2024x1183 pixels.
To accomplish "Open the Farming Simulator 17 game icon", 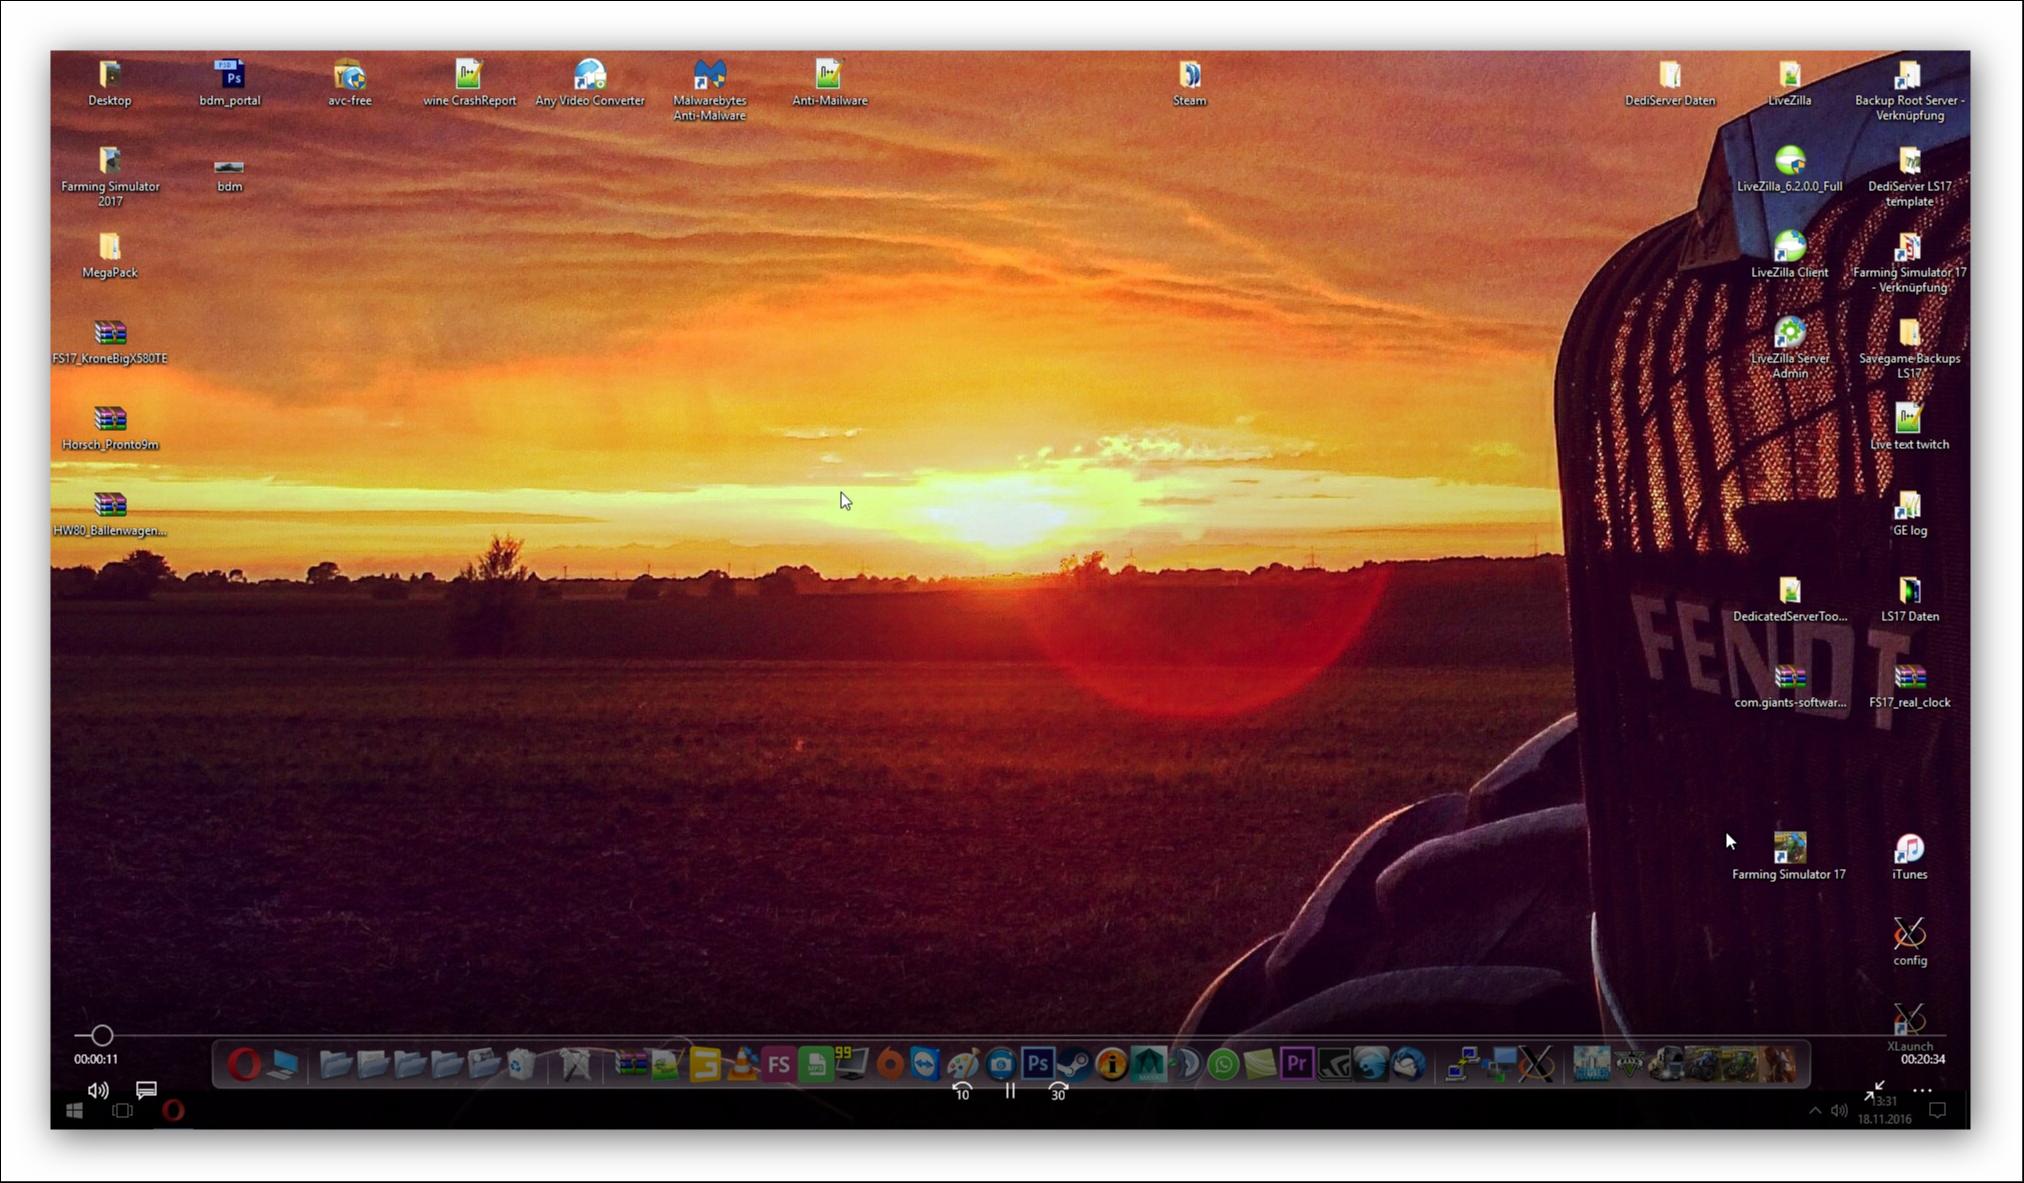I will 1789,857.
